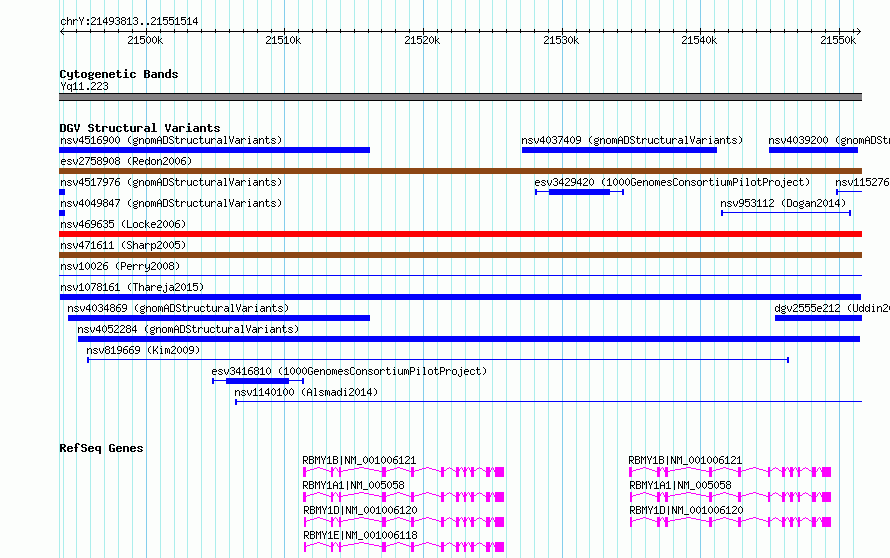Click the thick blue glyph under esv3429420
Viewport: 890px width, 558px height.
click(x=580, y=192)
